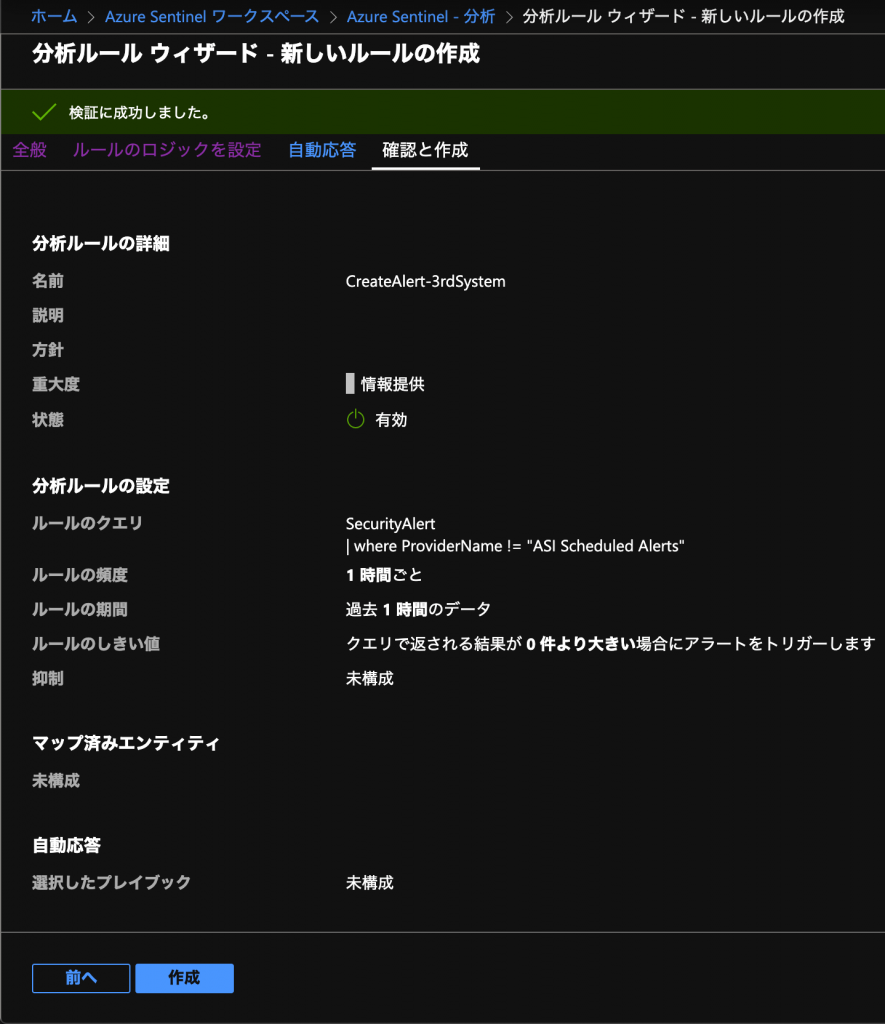Image resolution: width=885 pixels, height=1024 pixels.
Task: Click the 情報提供 severity text
Action: point(393,384)
